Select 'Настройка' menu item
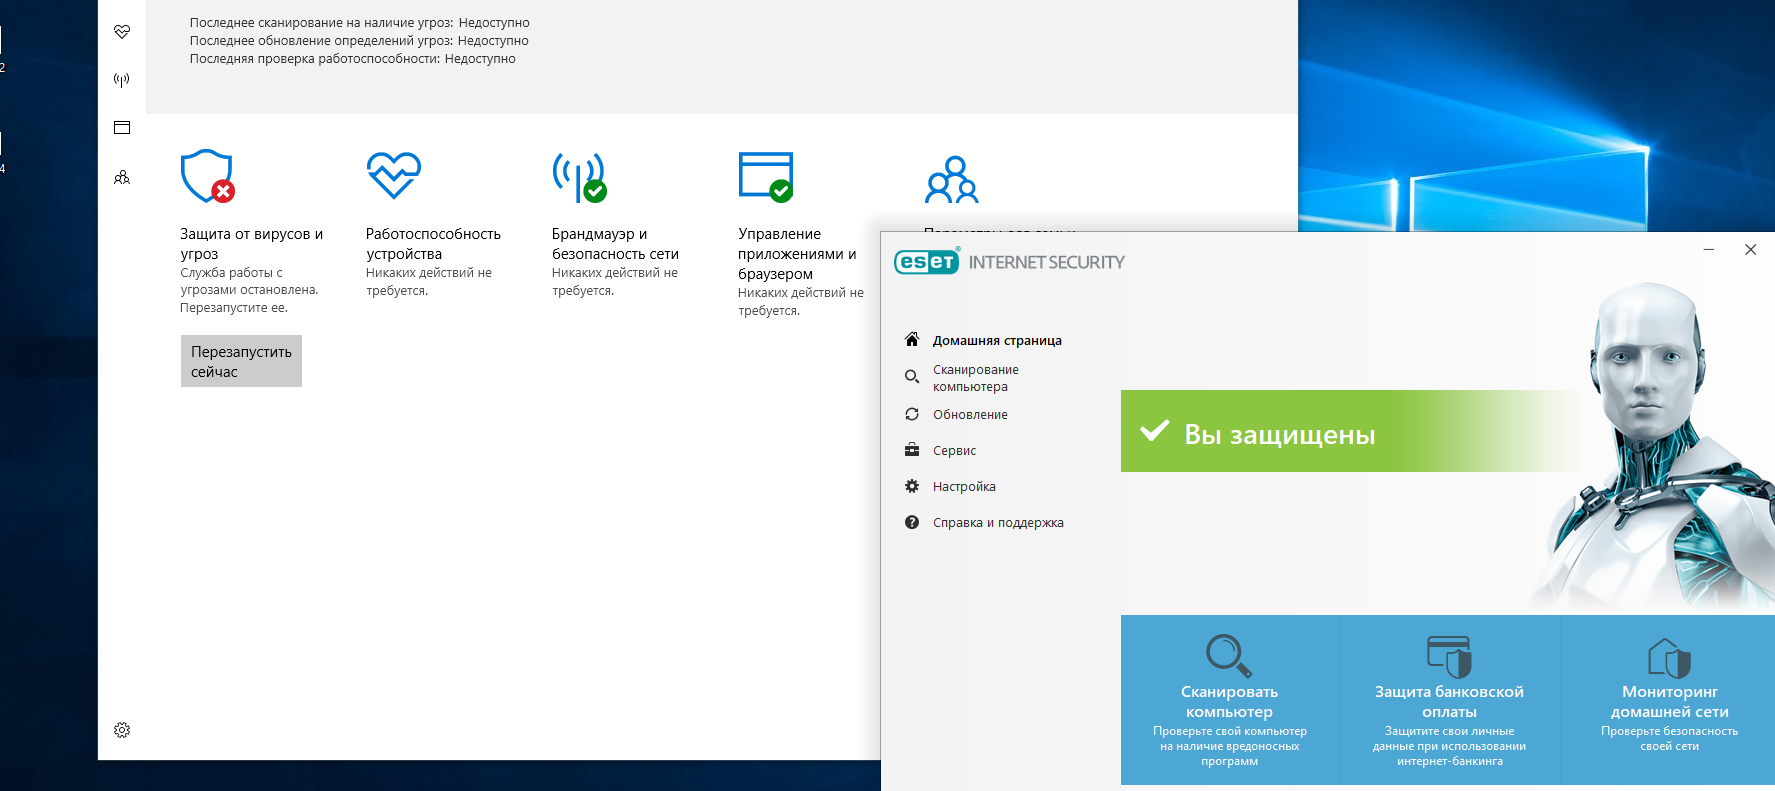Viewport: 1775px width, 791px height. 964,486
